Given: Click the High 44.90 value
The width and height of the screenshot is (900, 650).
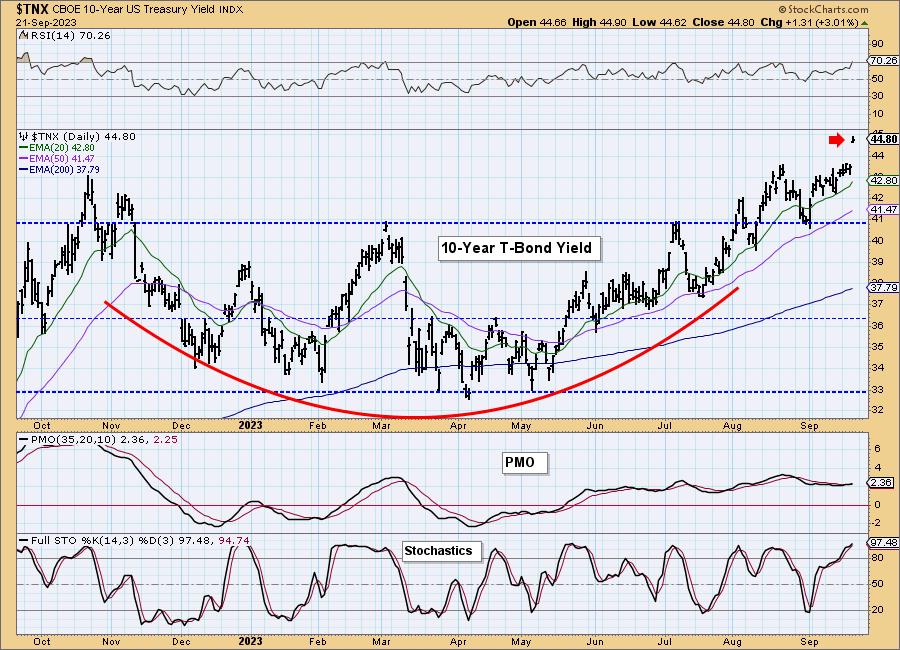Looking at the screenshot, I should pos(599,22).
